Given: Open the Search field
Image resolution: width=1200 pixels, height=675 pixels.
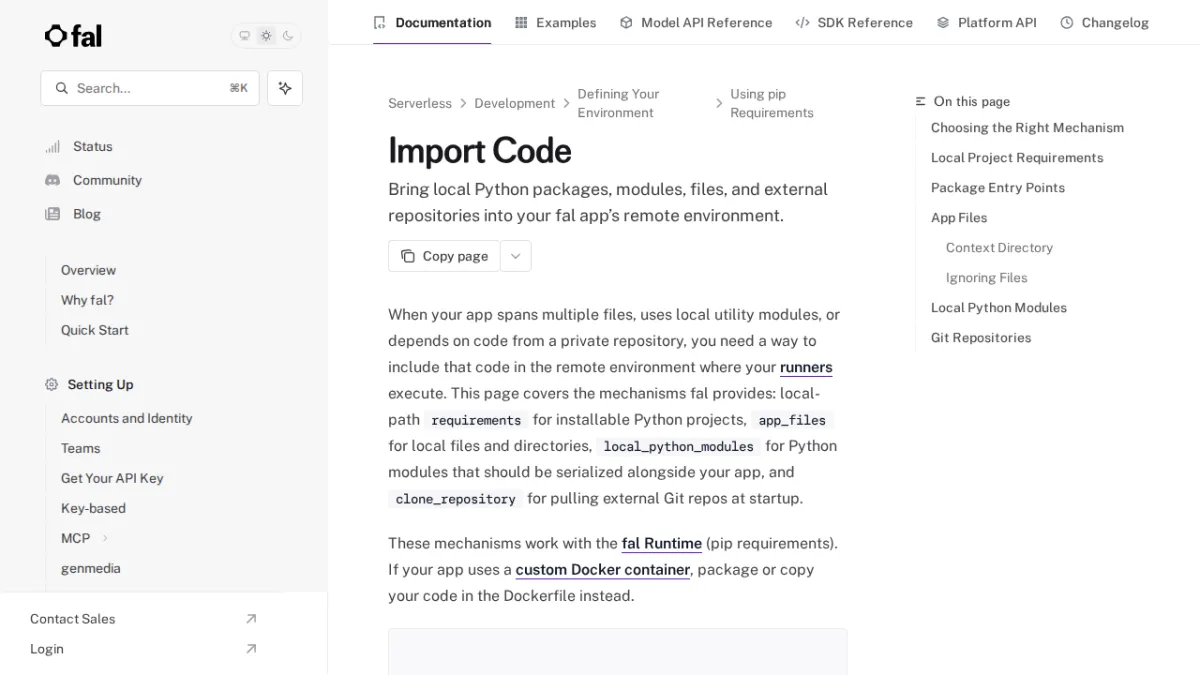Looking at the screenshot, I should (x=150, y=88).
